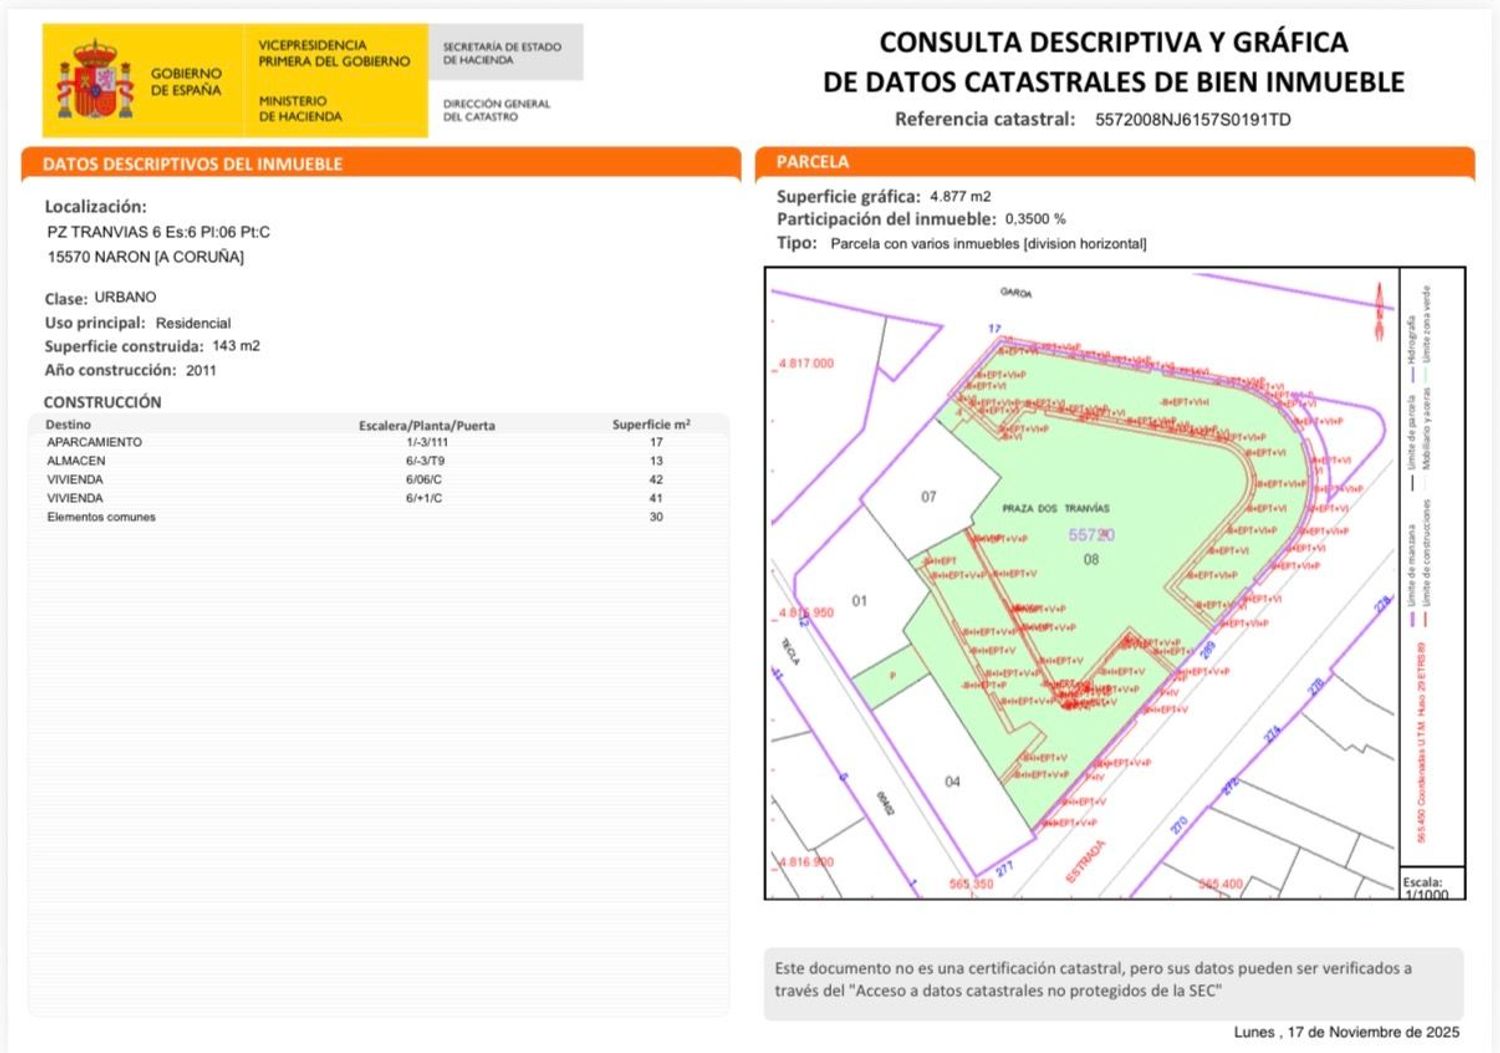The image size is (1500, 1053).
Task: Click the ALMACEN surface value 13
Action: tap(656, 461)
